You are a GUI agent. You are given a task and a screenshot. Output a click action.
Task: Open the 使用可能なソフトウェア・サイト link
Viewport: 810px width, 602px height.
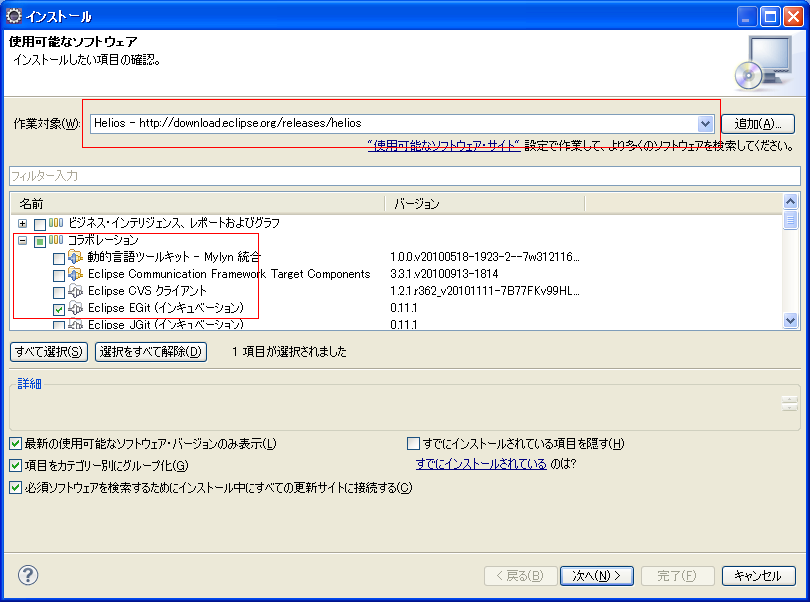click(444, 146)
